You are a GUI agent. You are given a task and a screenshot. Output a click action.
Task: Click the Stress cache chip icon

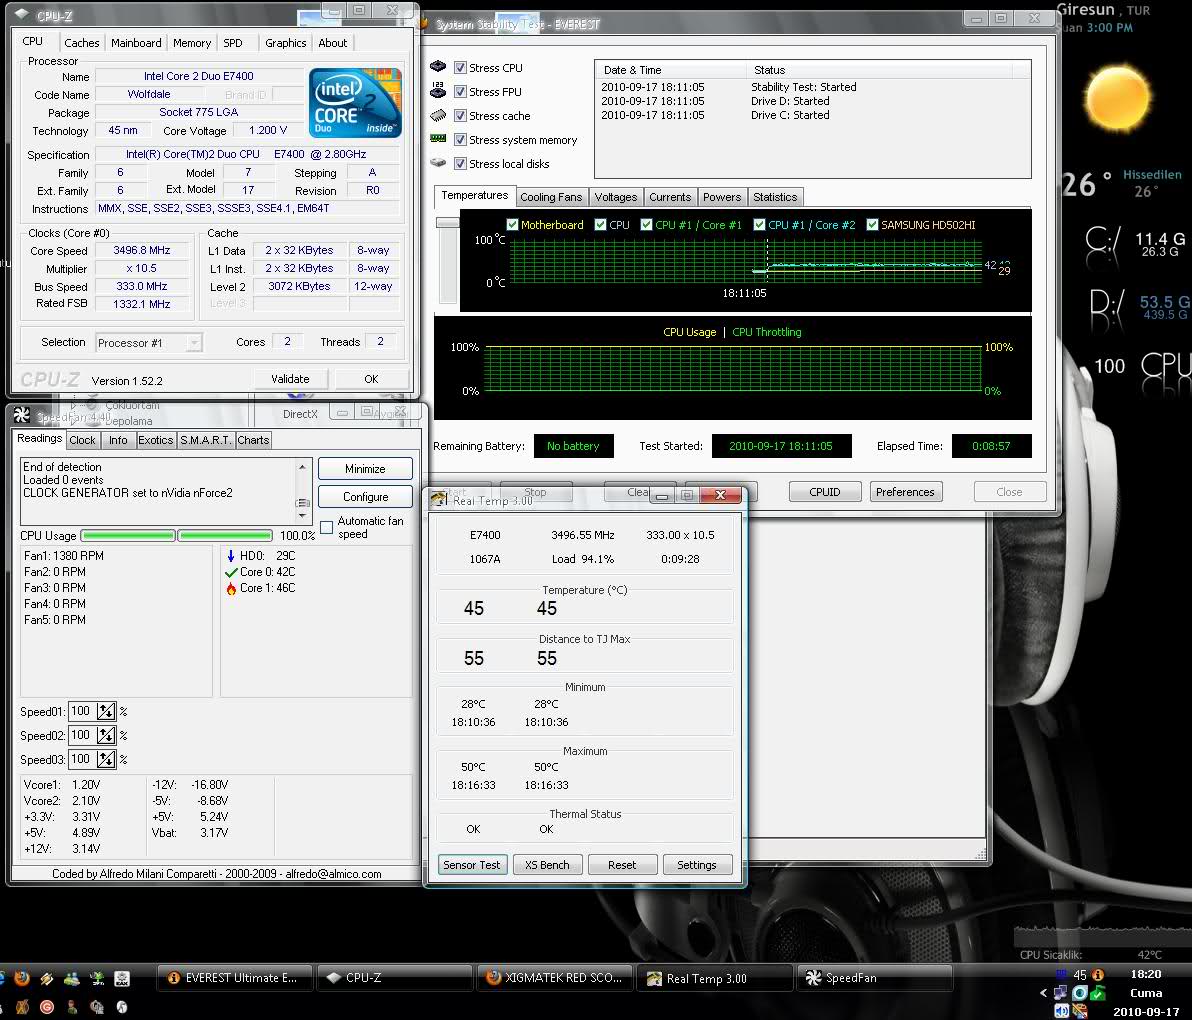coord(438,116)
